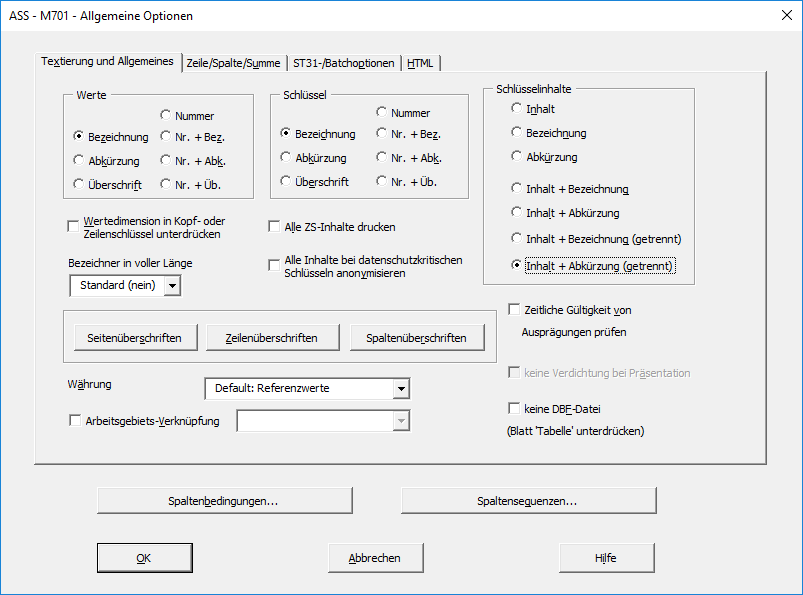This screenshot has height=595, width=803.
Task: Open the Arbeitsgebiets-Verknüpfung dropdown arrow
Action: [402, 421]
